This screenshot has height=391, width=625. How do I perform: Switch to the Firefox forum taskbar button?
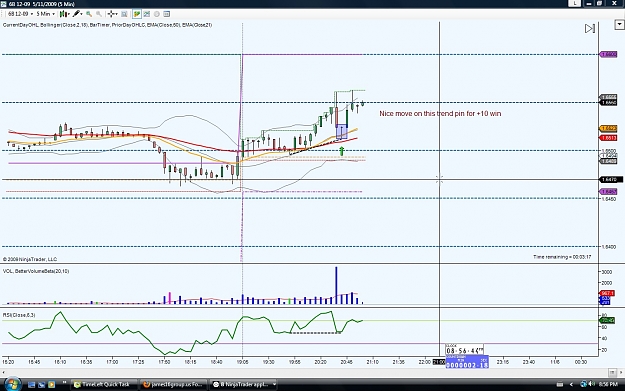pyautogui.click(x=174, y=385)
